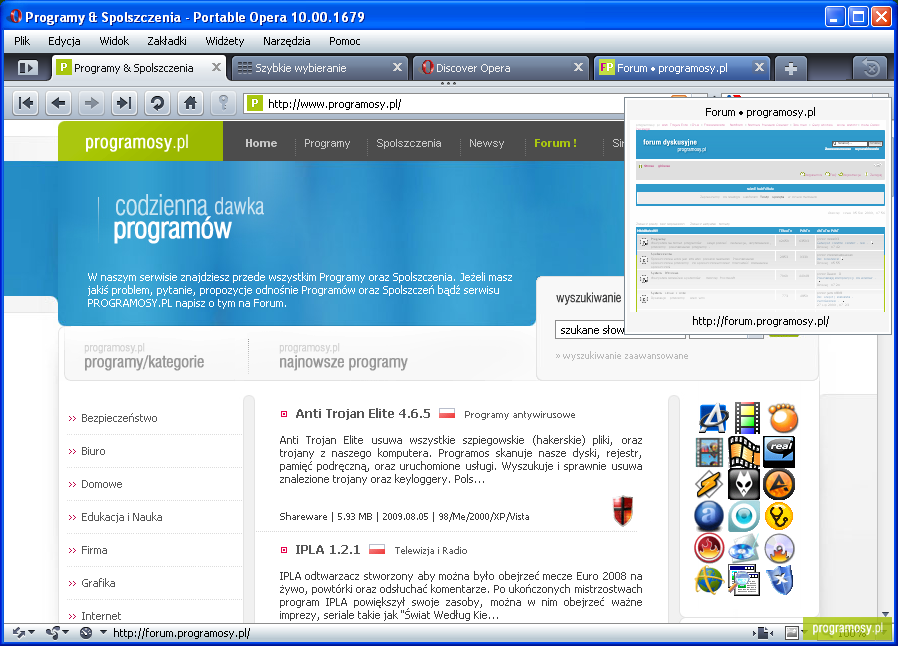Click the programosy.pl site logo
The height and width of the screenshot is (646, 898).
(x=137, y=141)
